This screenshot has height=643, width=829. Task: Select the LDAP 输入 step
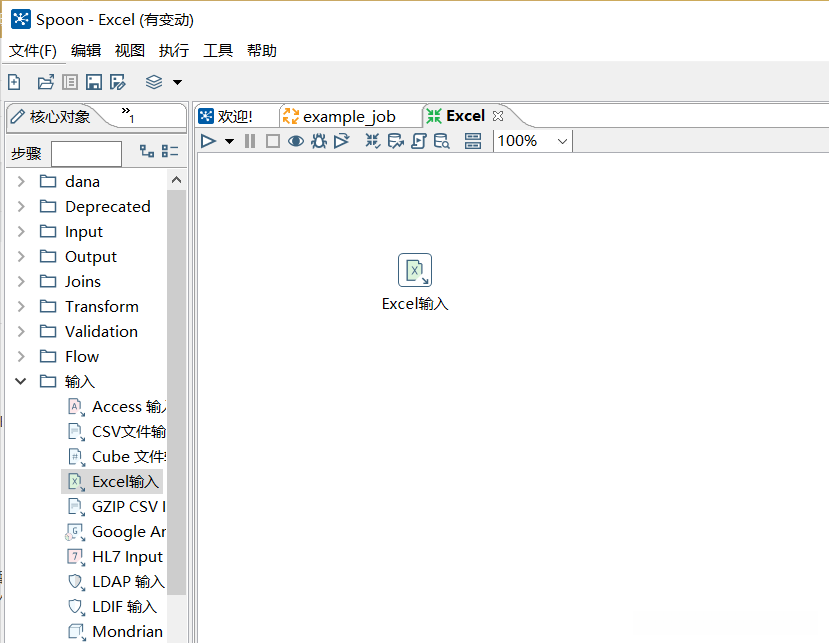[x=116, y=582]
